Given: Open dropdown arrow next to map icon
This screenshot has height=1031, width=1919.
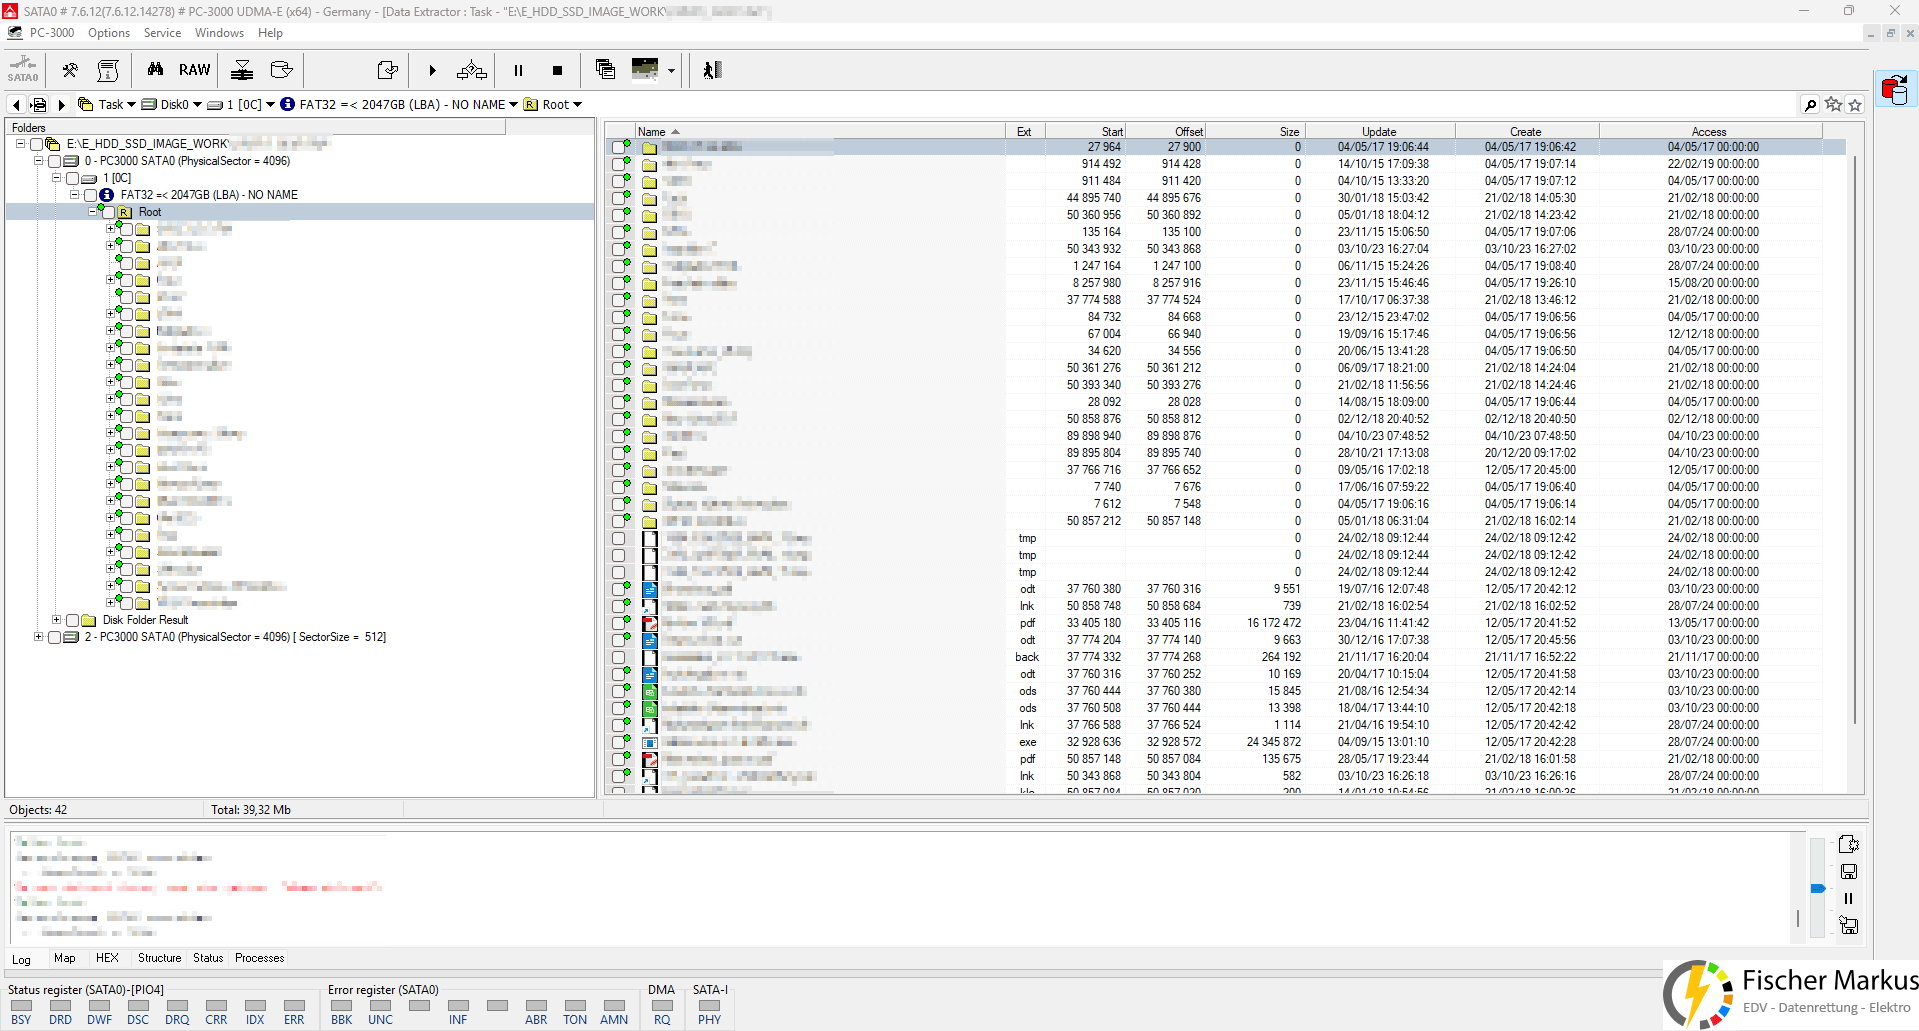Looking at the screenshot, I should click(671, 71).
